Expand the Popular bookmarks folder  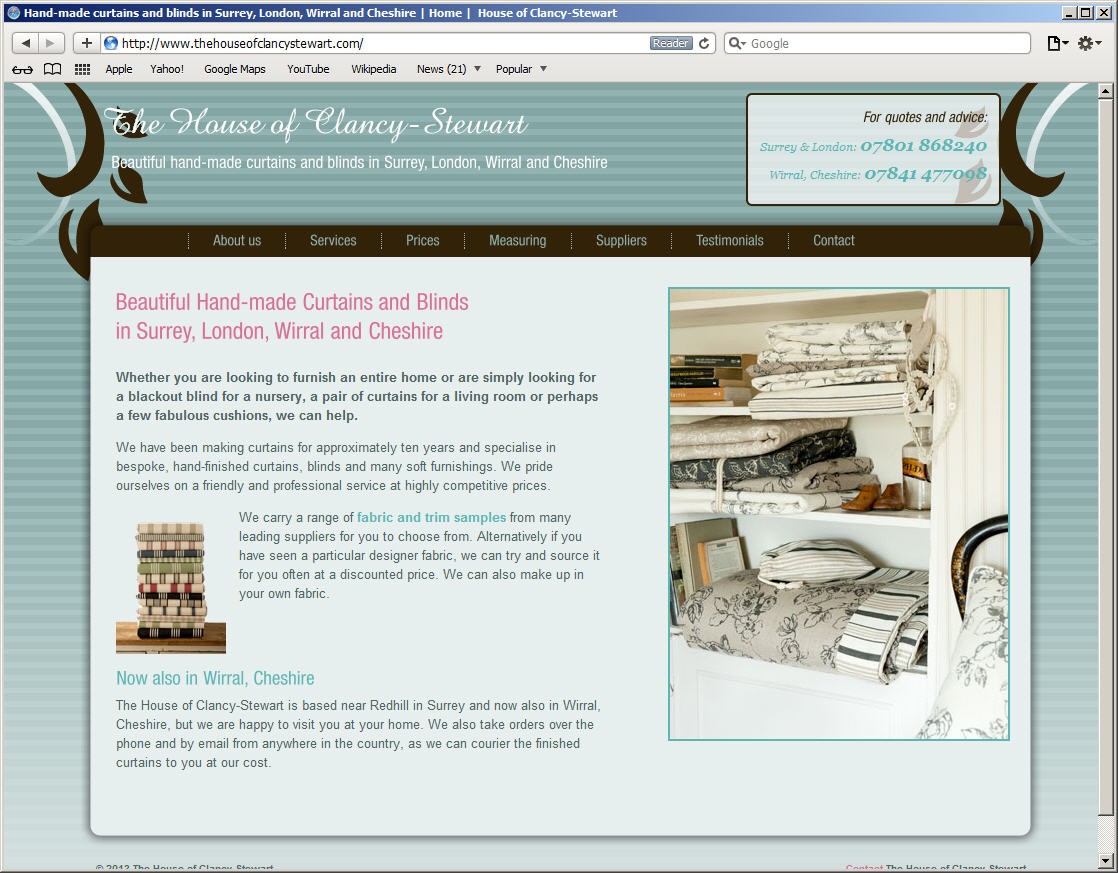coord(521,69)
